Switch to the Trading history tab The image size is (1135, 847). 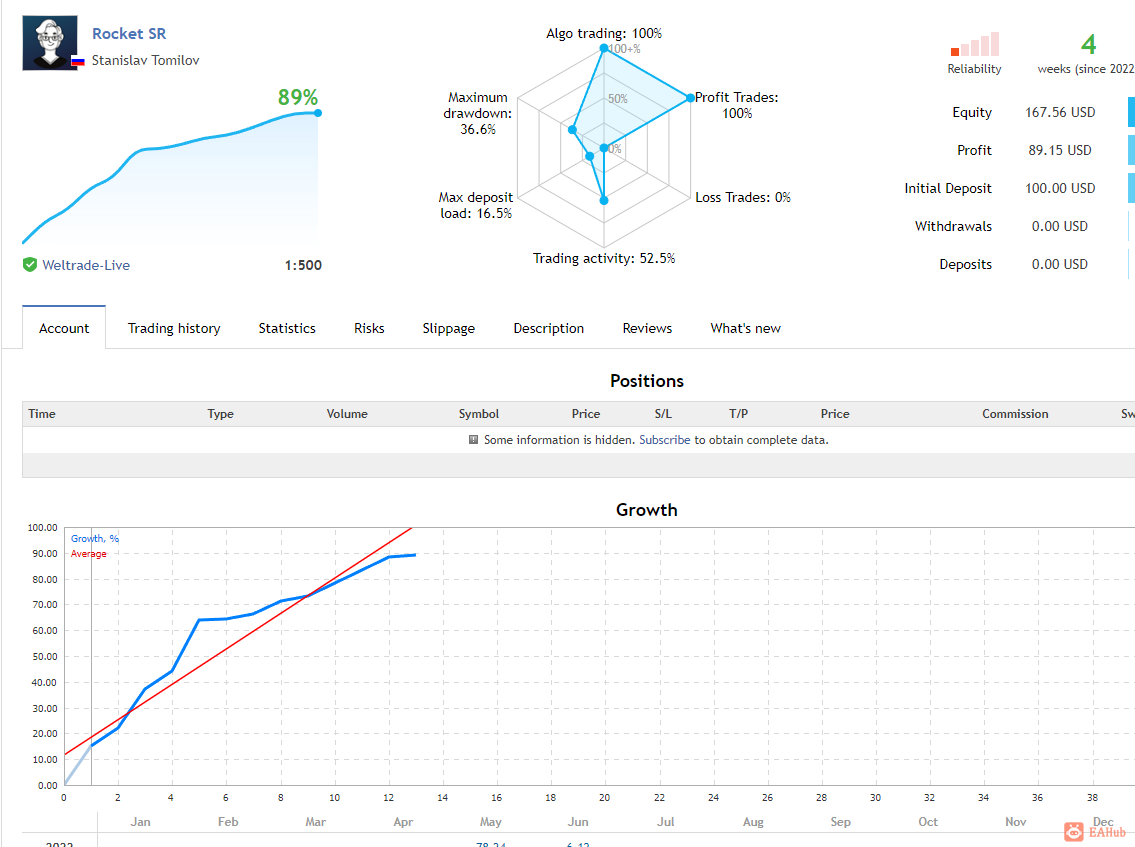pyautogui.click(x=174, y=328)
